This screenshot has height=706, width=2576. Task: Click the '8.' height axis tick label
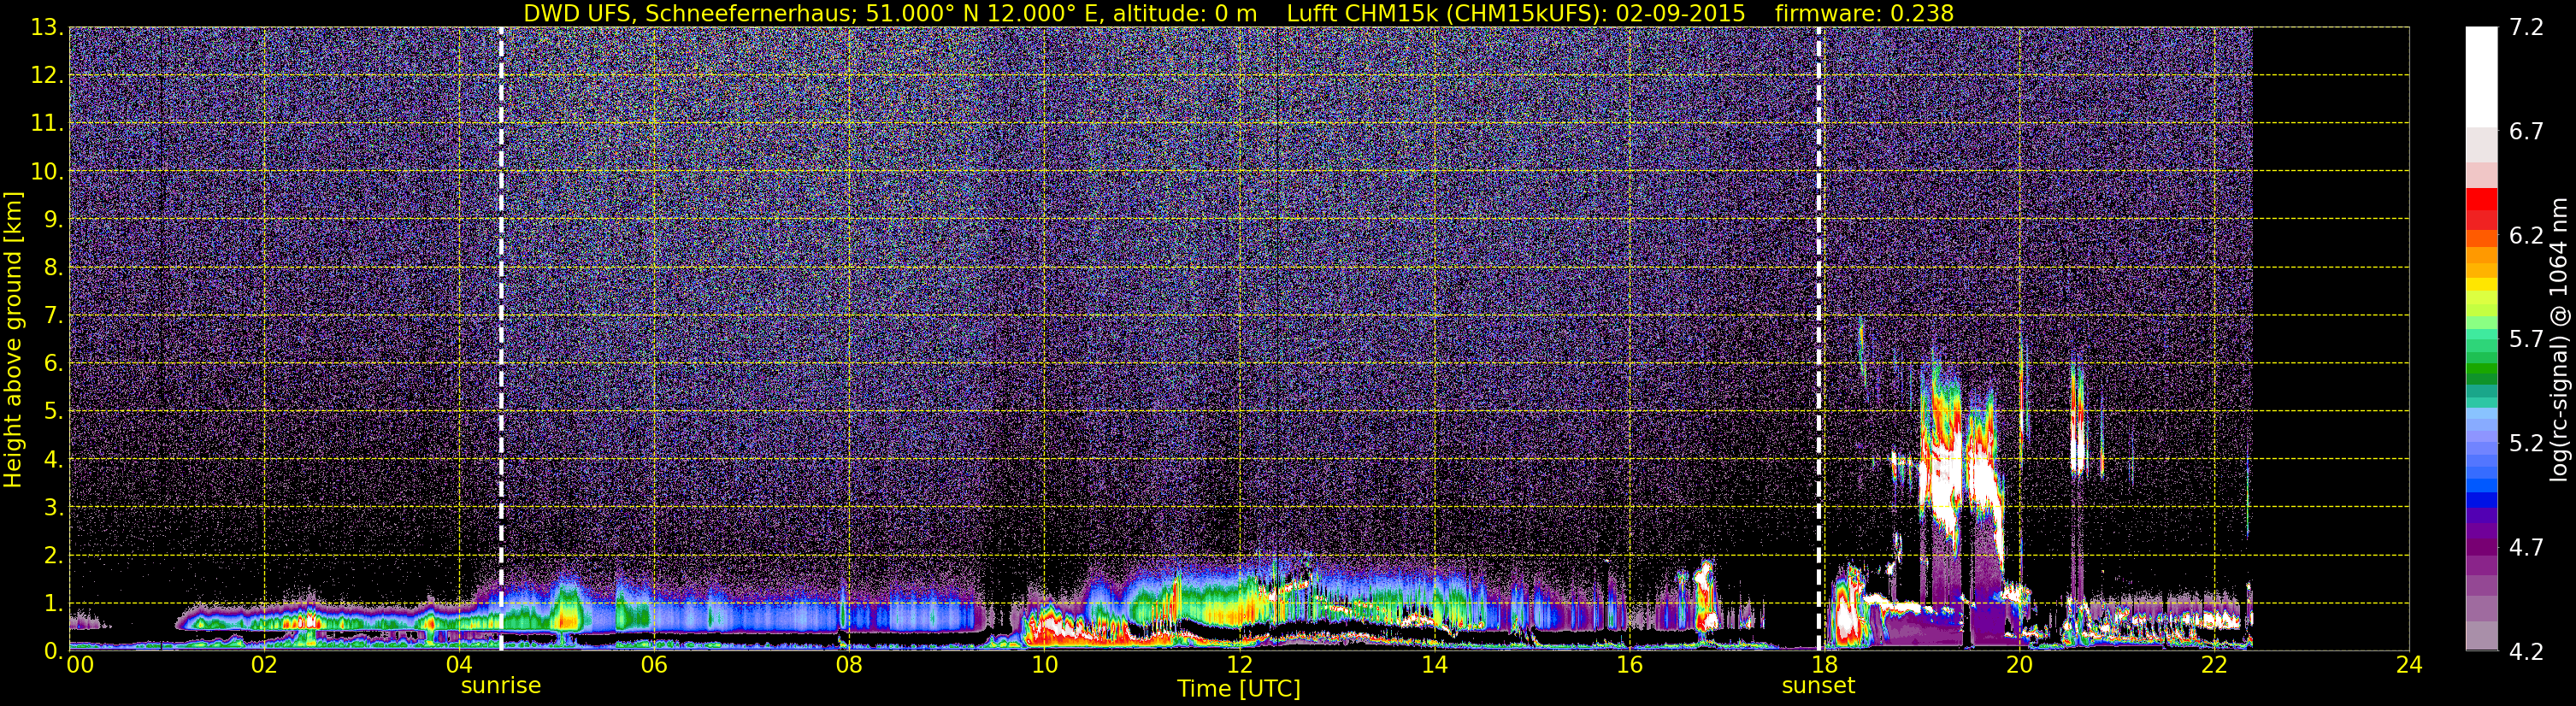52,267
